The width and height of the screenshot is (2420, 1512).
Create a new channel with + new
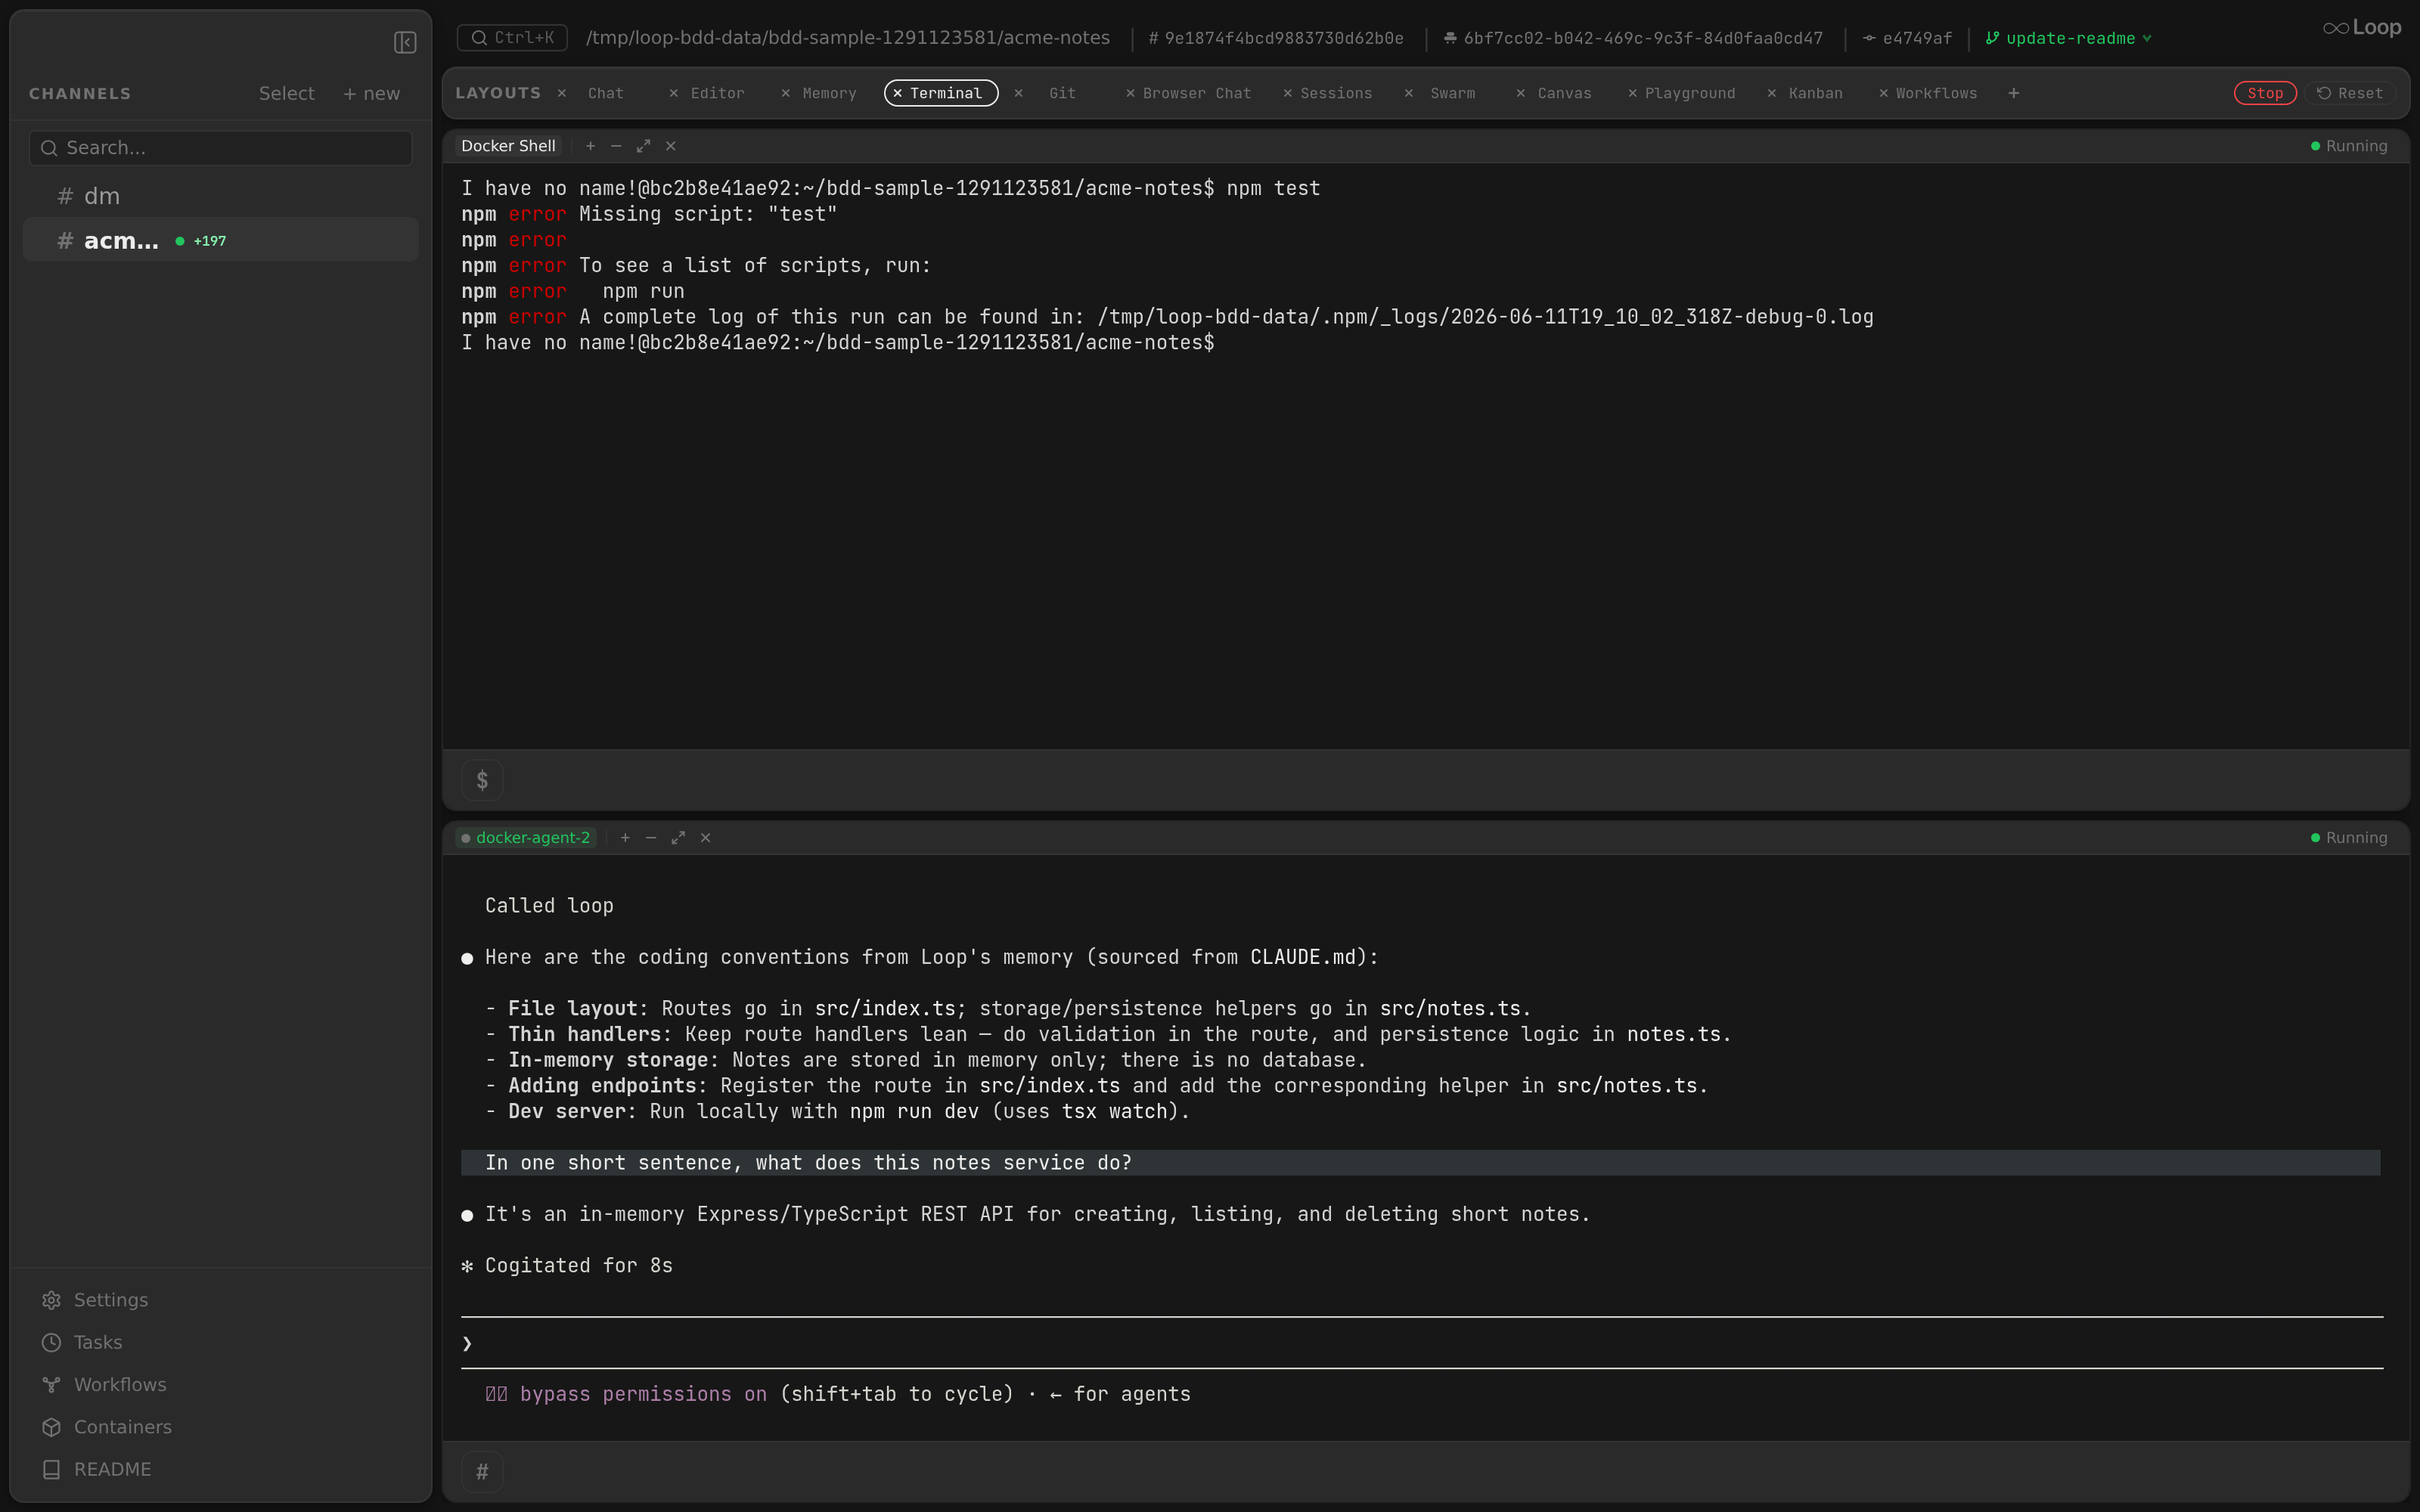pos(371,93)
